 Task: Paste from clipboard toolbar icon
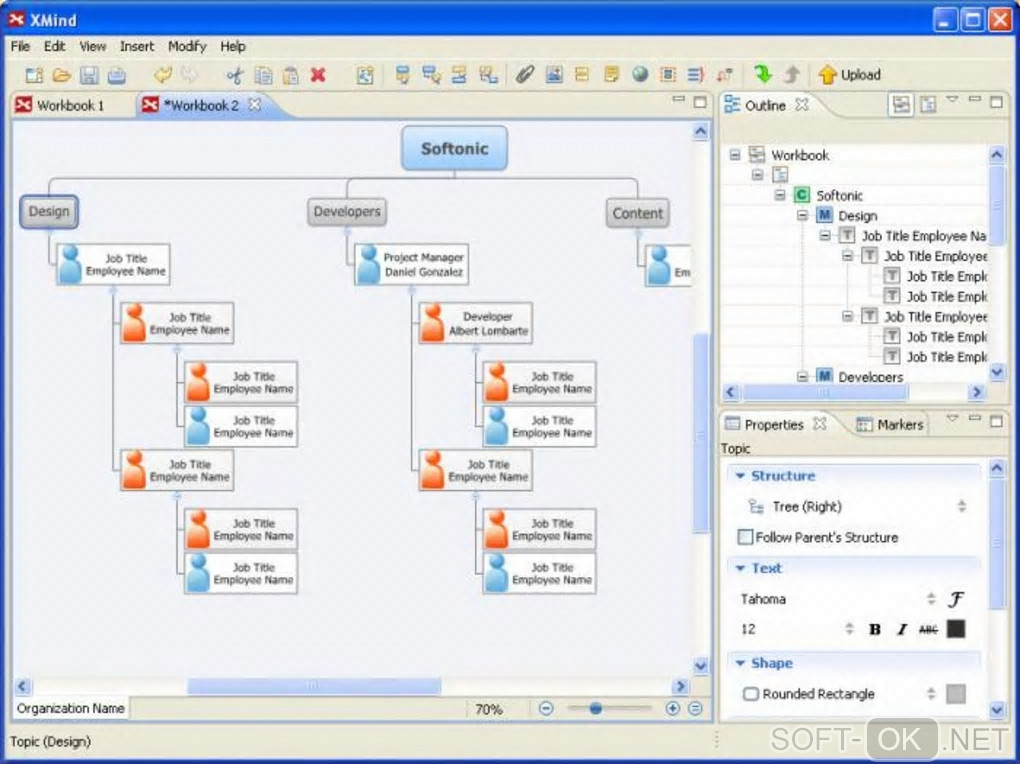291,75
